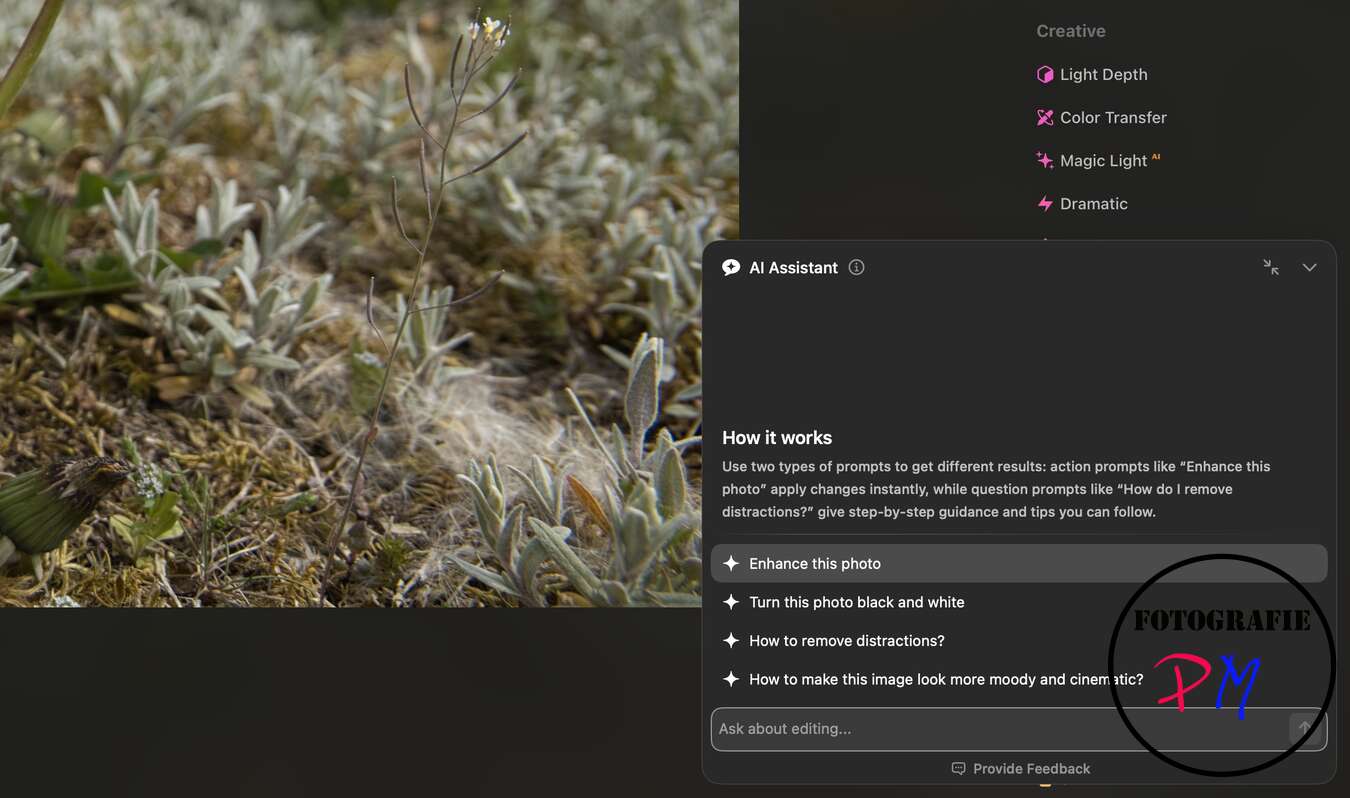Select "Turn this photo black and white" suggestion
This screenshot has height=798, width=1350.
[856, 602]
